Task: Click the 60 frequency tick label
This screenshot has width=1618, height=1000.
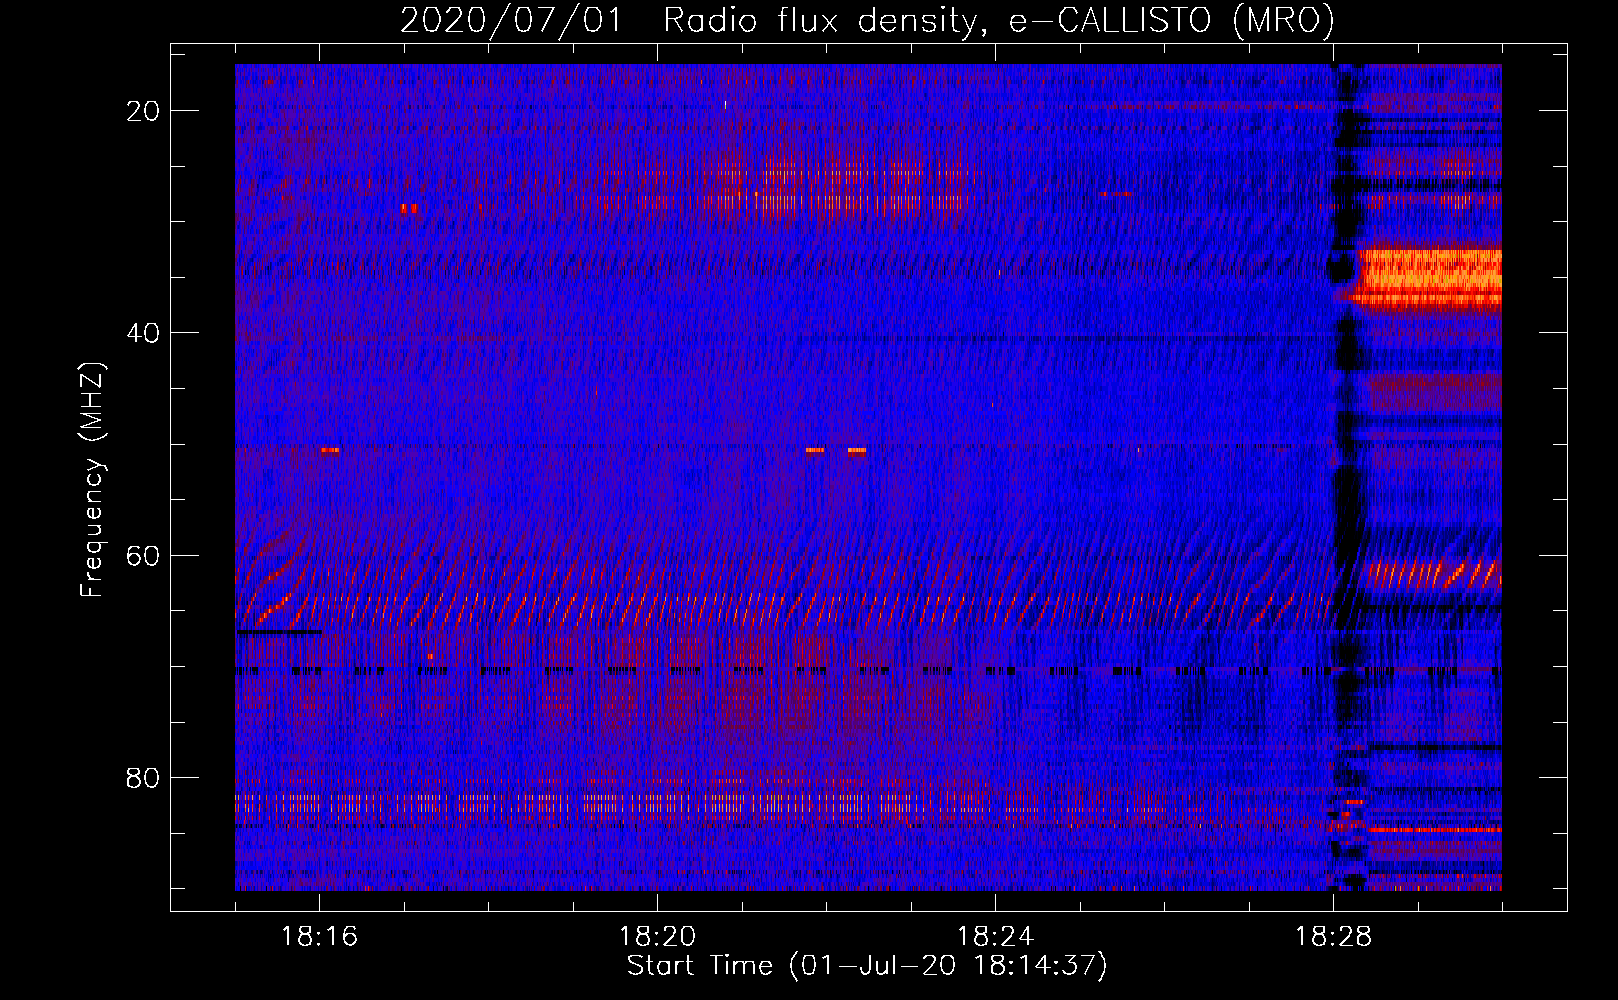Action: [x=143, y=555]
